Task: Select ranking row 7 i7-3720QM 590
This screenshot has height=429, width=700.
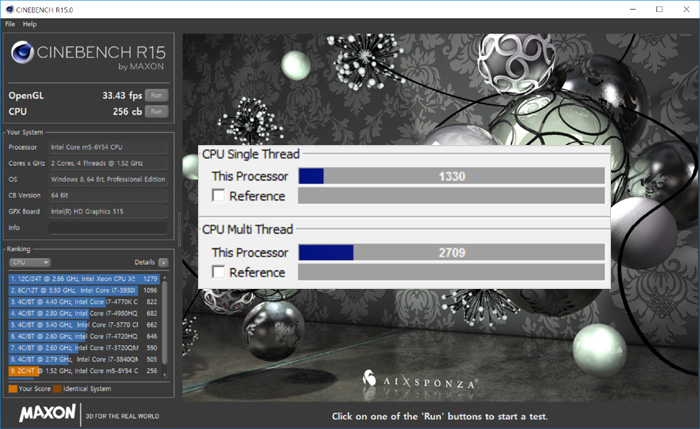Action: tap(84, 348)
